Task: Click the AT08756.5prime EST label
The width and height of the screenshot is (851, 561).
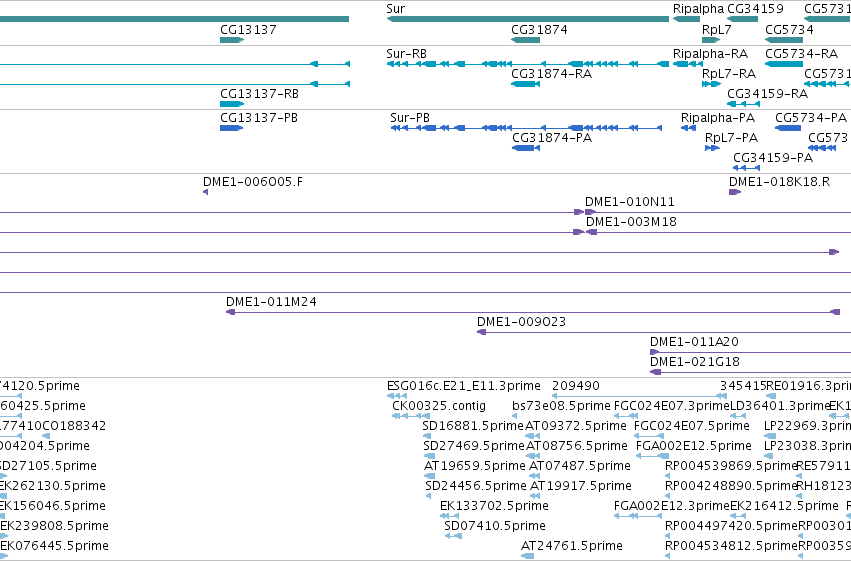Action: (577, 446)
